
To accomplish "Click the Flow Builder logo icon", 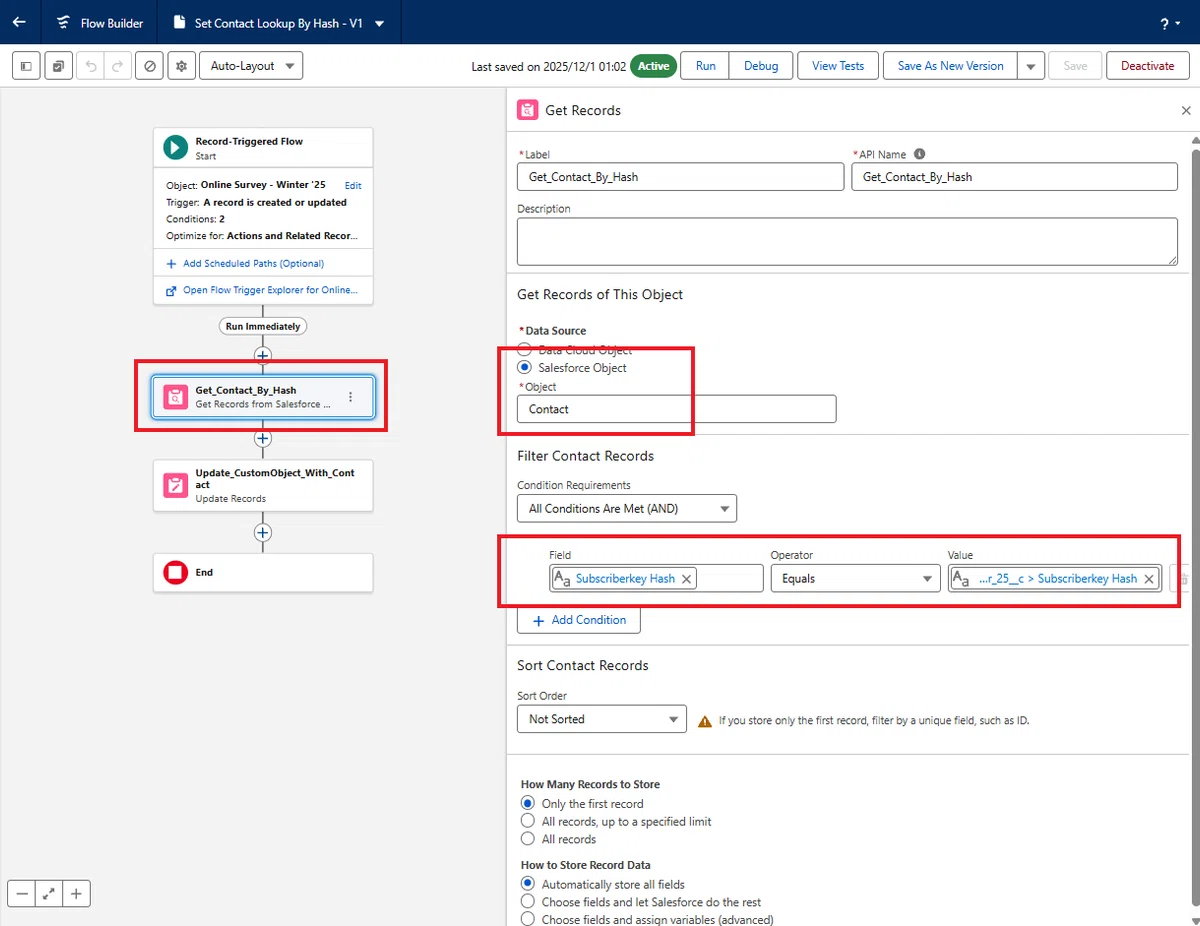I will click(x=64, y=23).
